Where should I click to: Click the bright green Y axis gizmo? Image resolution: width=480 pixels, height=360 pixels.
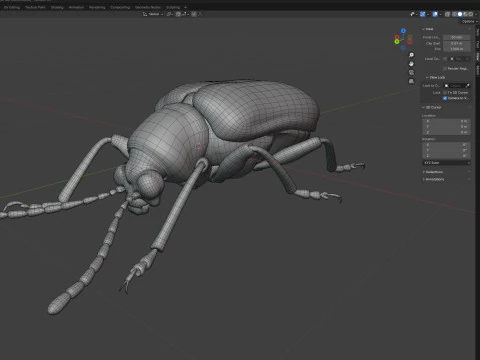[397, 41]
